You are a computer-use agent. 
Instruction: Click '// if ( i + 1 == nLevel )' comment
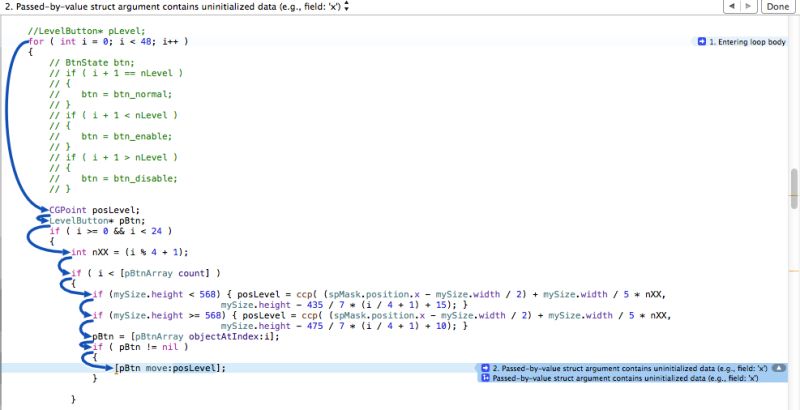pyautogui.click(x=116, y=73)
